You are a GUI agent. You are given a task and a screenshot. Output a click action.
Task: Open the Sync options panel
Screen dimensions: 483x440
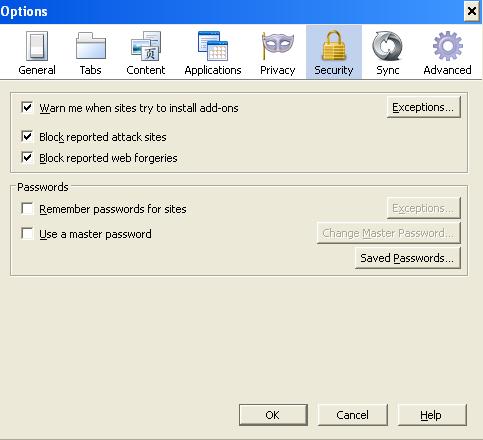point(387,53)
